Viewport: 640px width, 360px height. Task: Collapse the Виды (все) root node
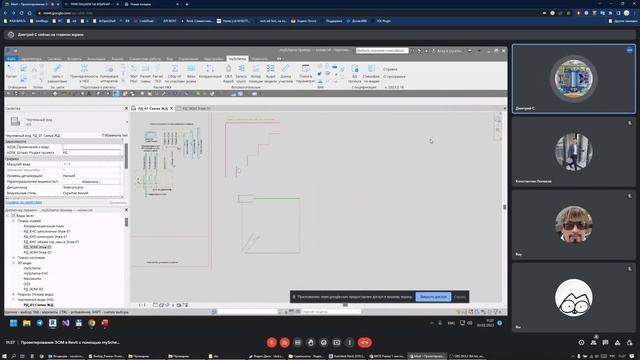[x=7, y=216]
